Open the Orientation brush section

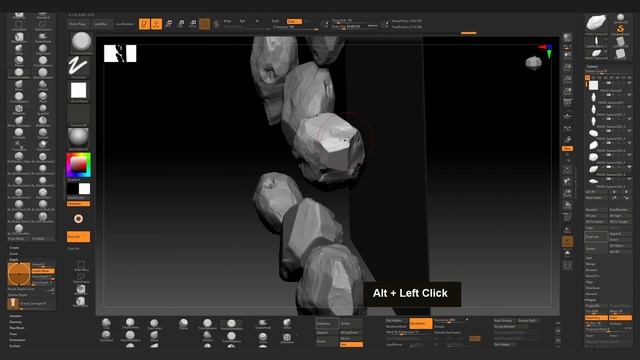17,340
